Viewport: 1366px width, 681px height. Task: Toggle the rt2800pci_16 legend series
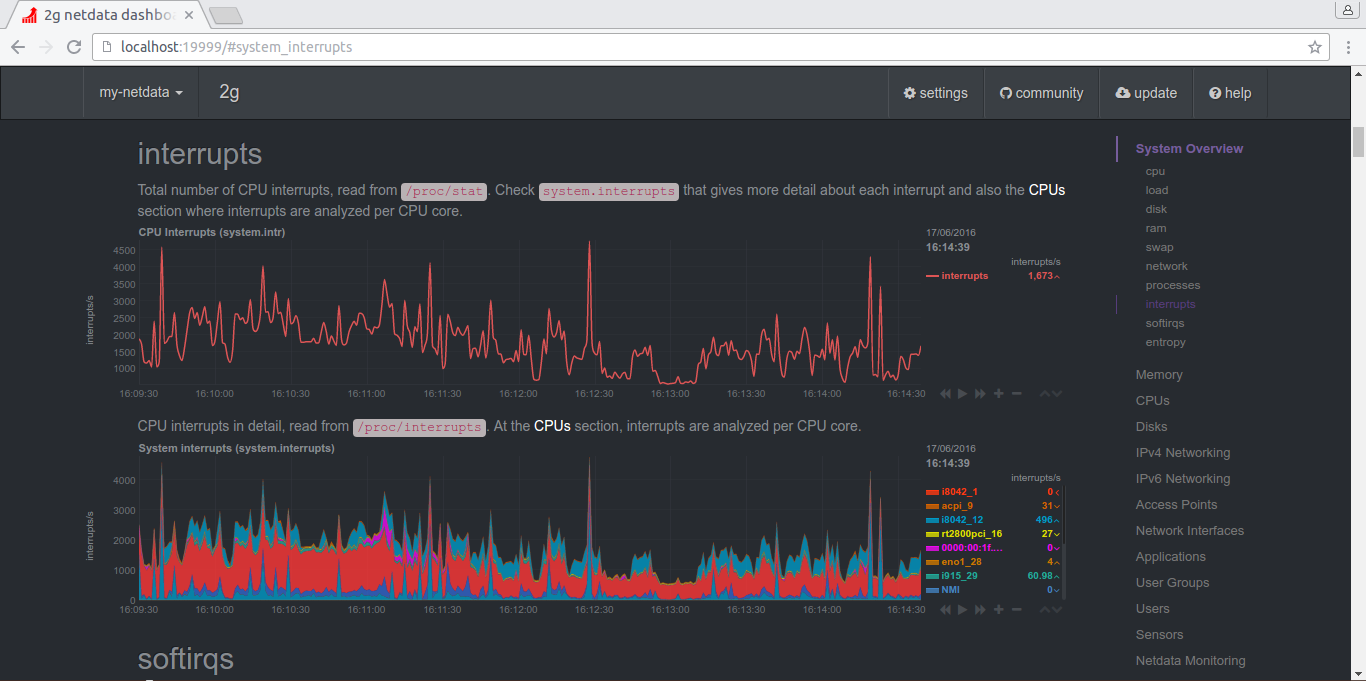964,534
